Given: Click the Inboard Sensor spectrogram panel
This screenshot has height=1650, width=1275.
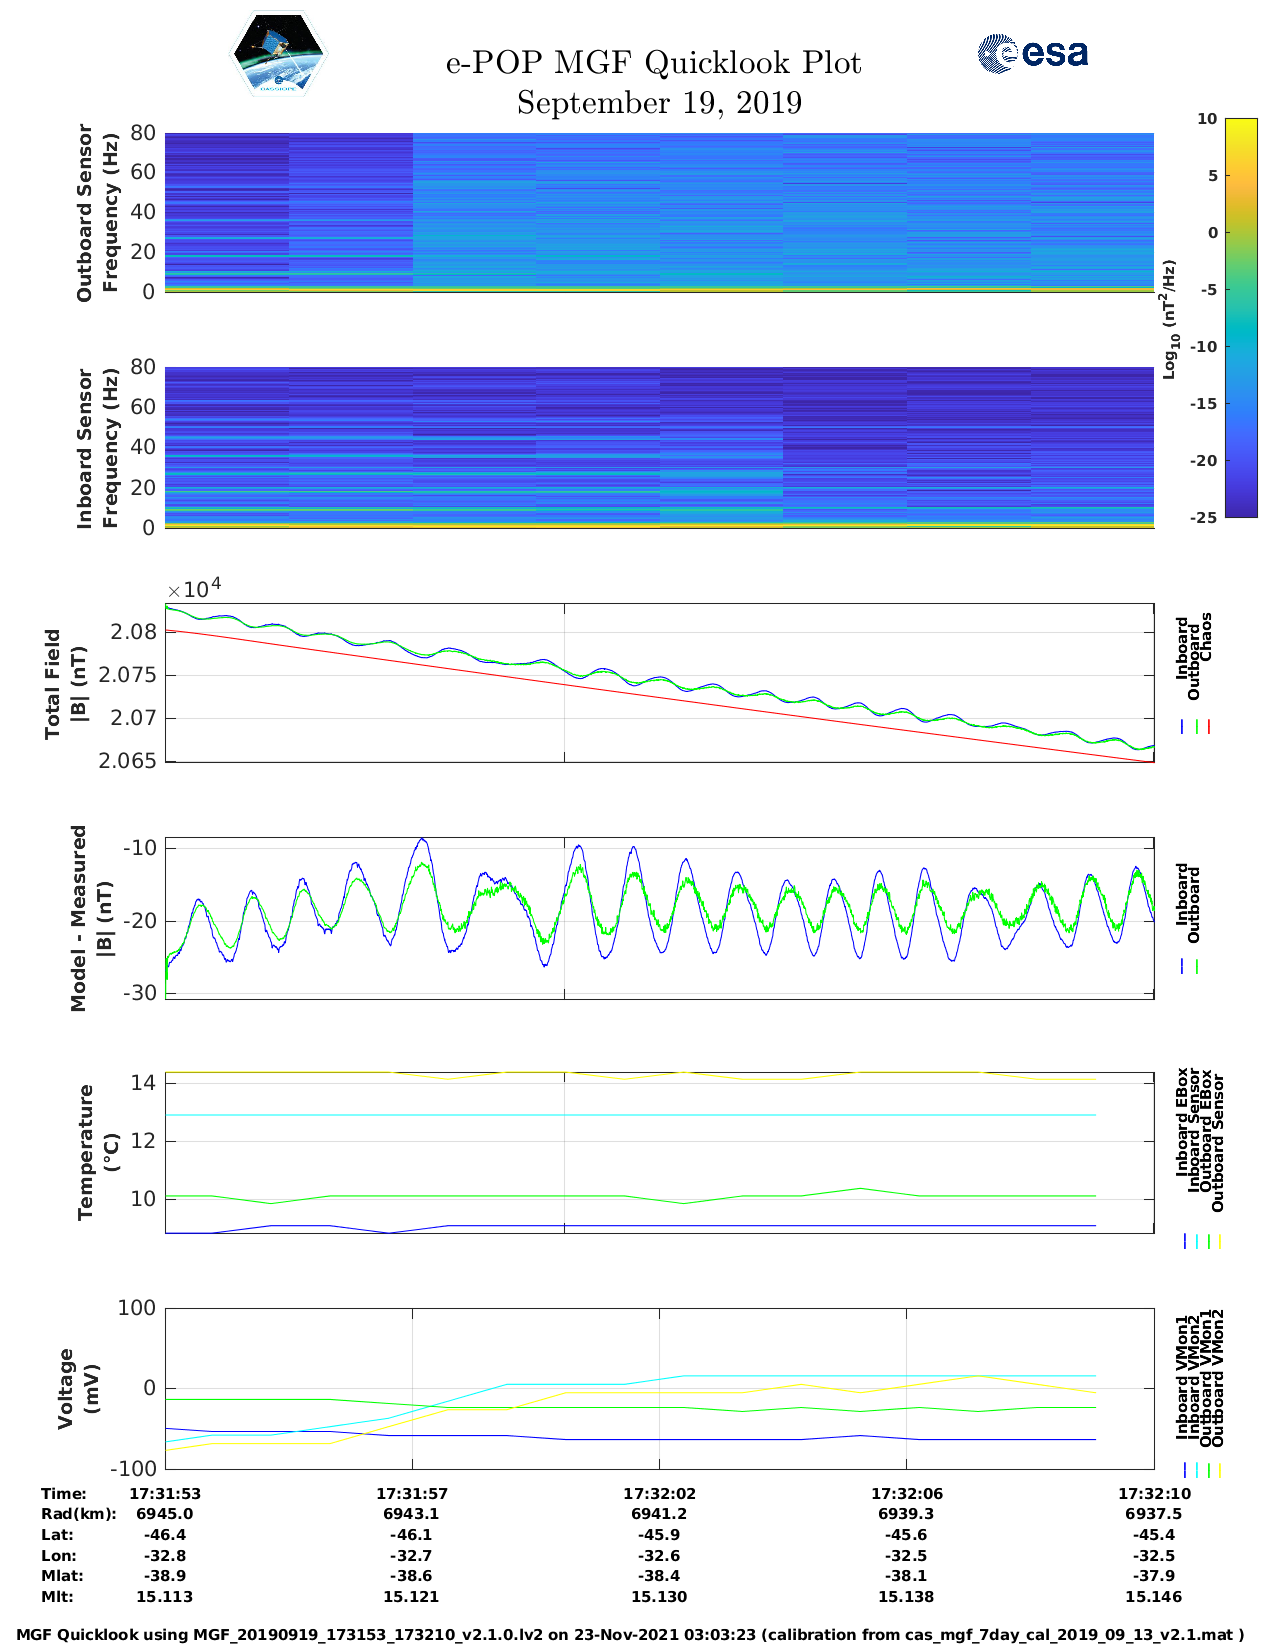Looking at the screenshot, I should (659, 447).
